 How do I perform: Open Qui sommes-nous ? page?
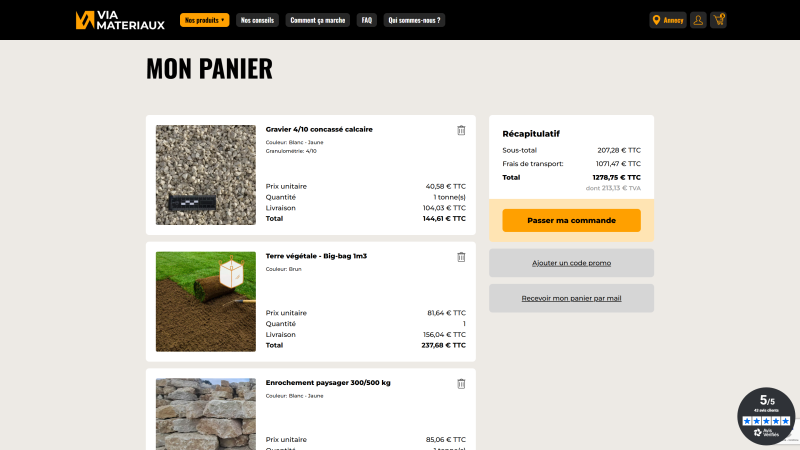tap(414, 20)
